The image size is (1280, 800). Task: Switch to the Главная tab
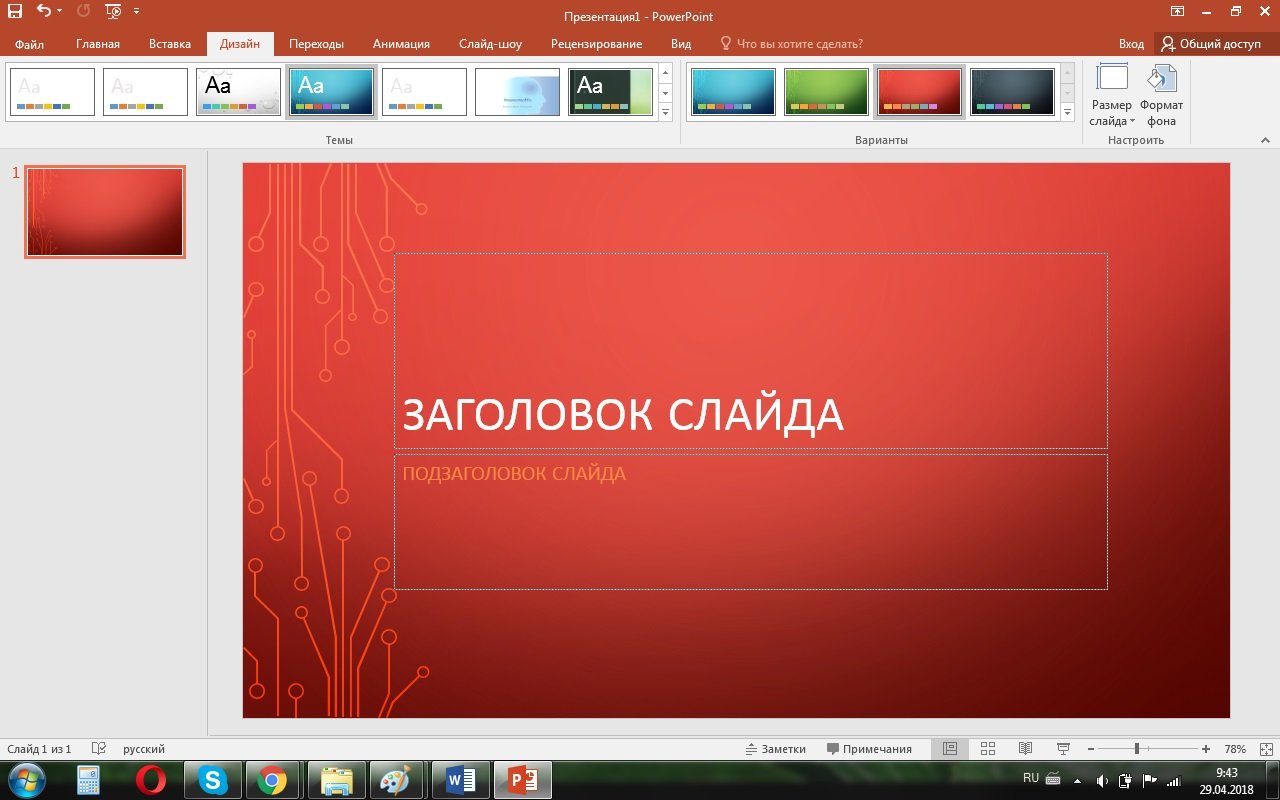click(98, 44)
